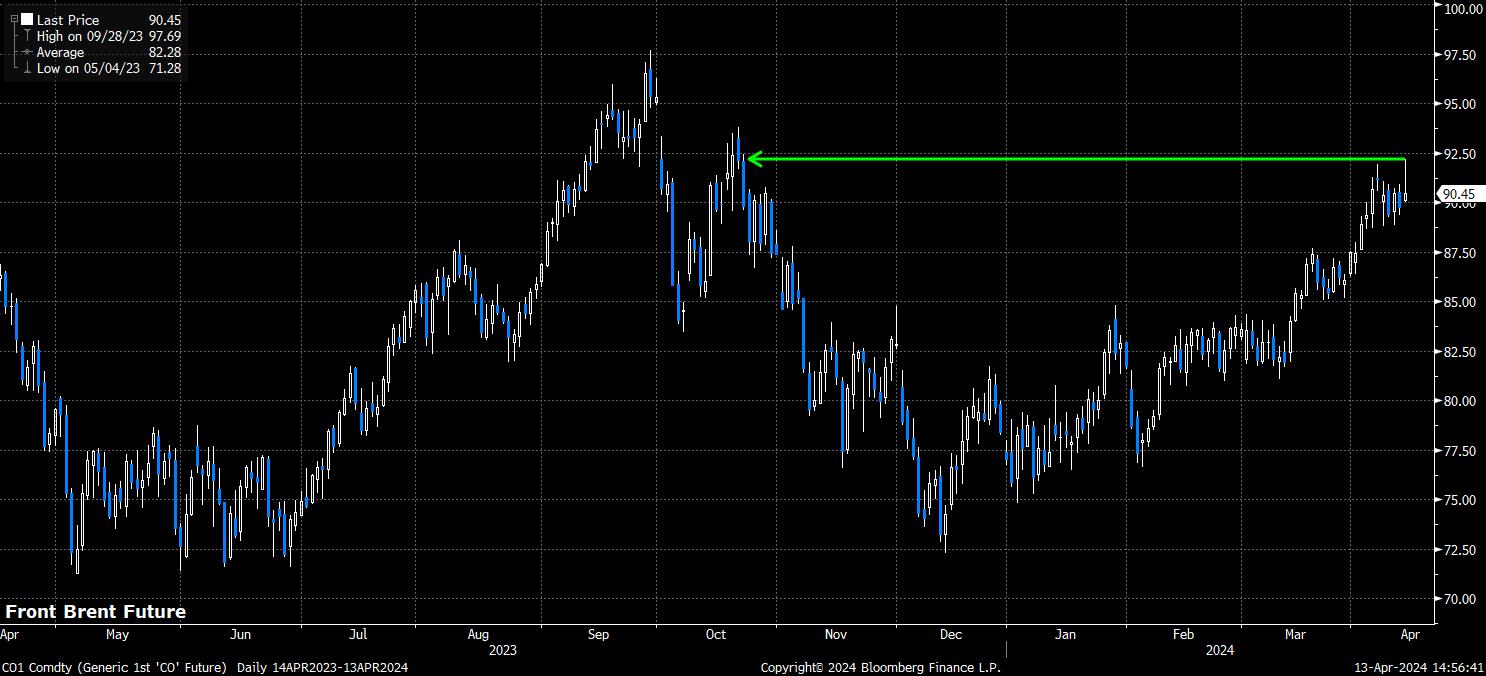The width and height of the screenshot is (1486, 676).
Task: Click the 97.69 high value in the legend
Action: coord(165,36)
